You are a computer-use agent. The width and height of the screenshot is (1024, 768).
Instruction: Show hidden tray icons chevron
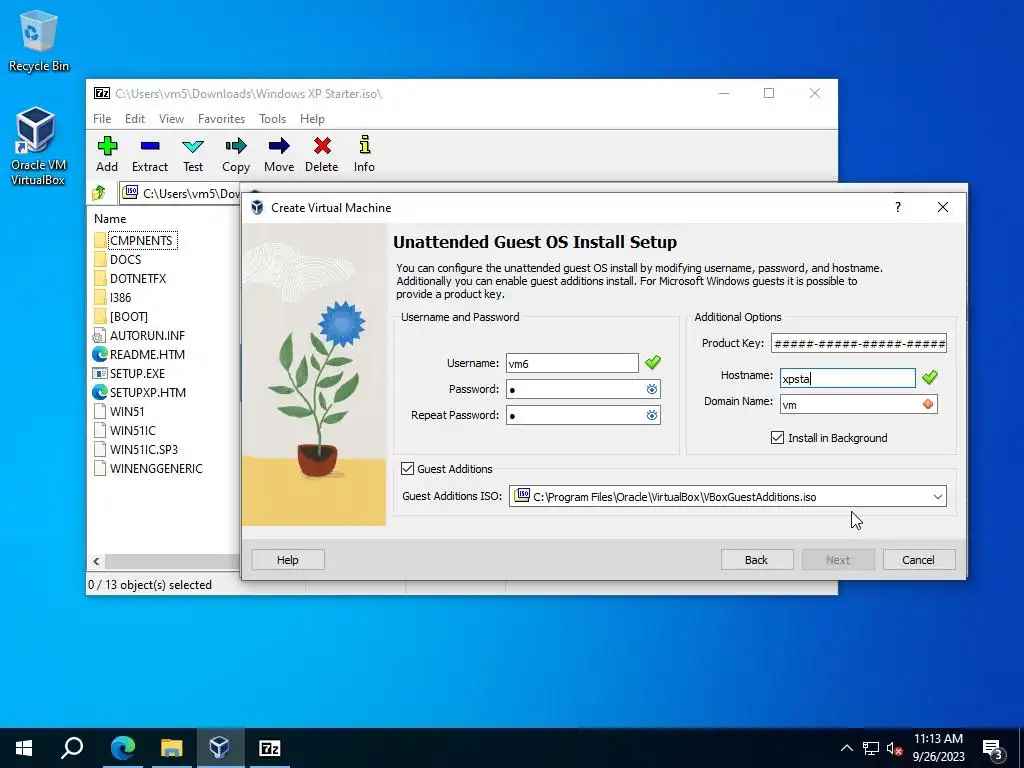click(846, 748)
